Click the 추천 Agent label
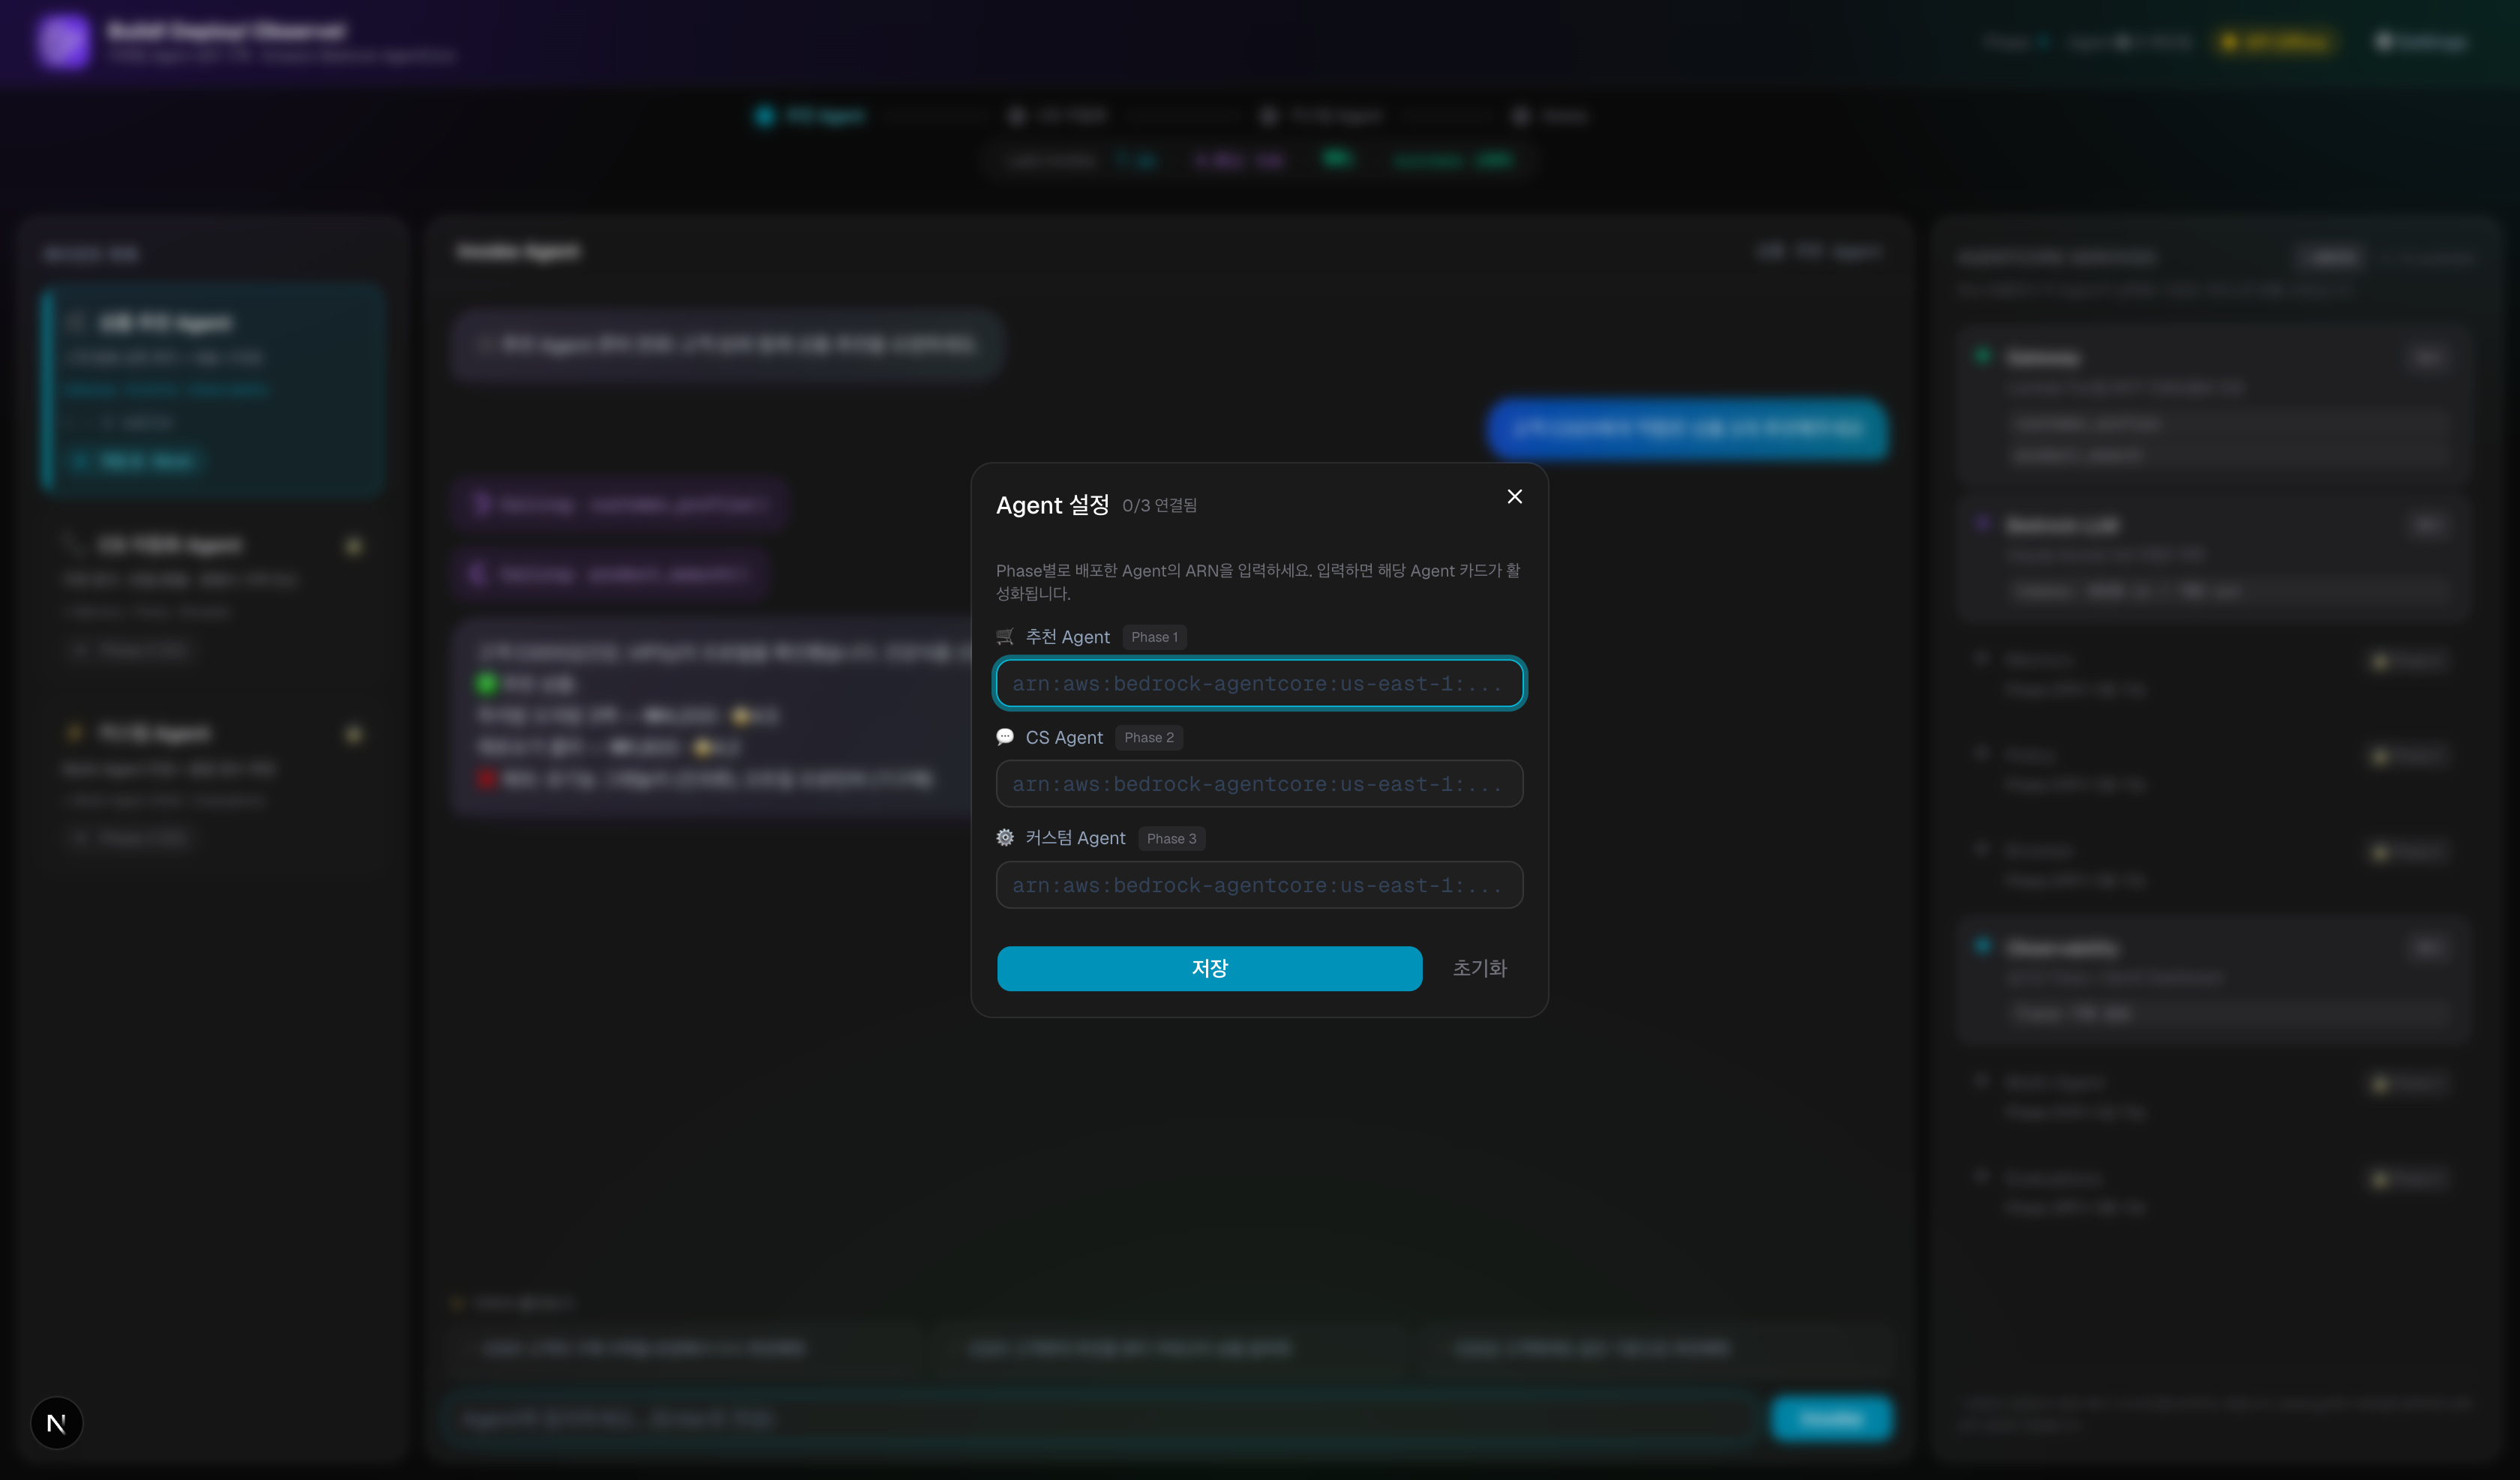This screenshot has height=1480, width=2520. pos(1067,637)
